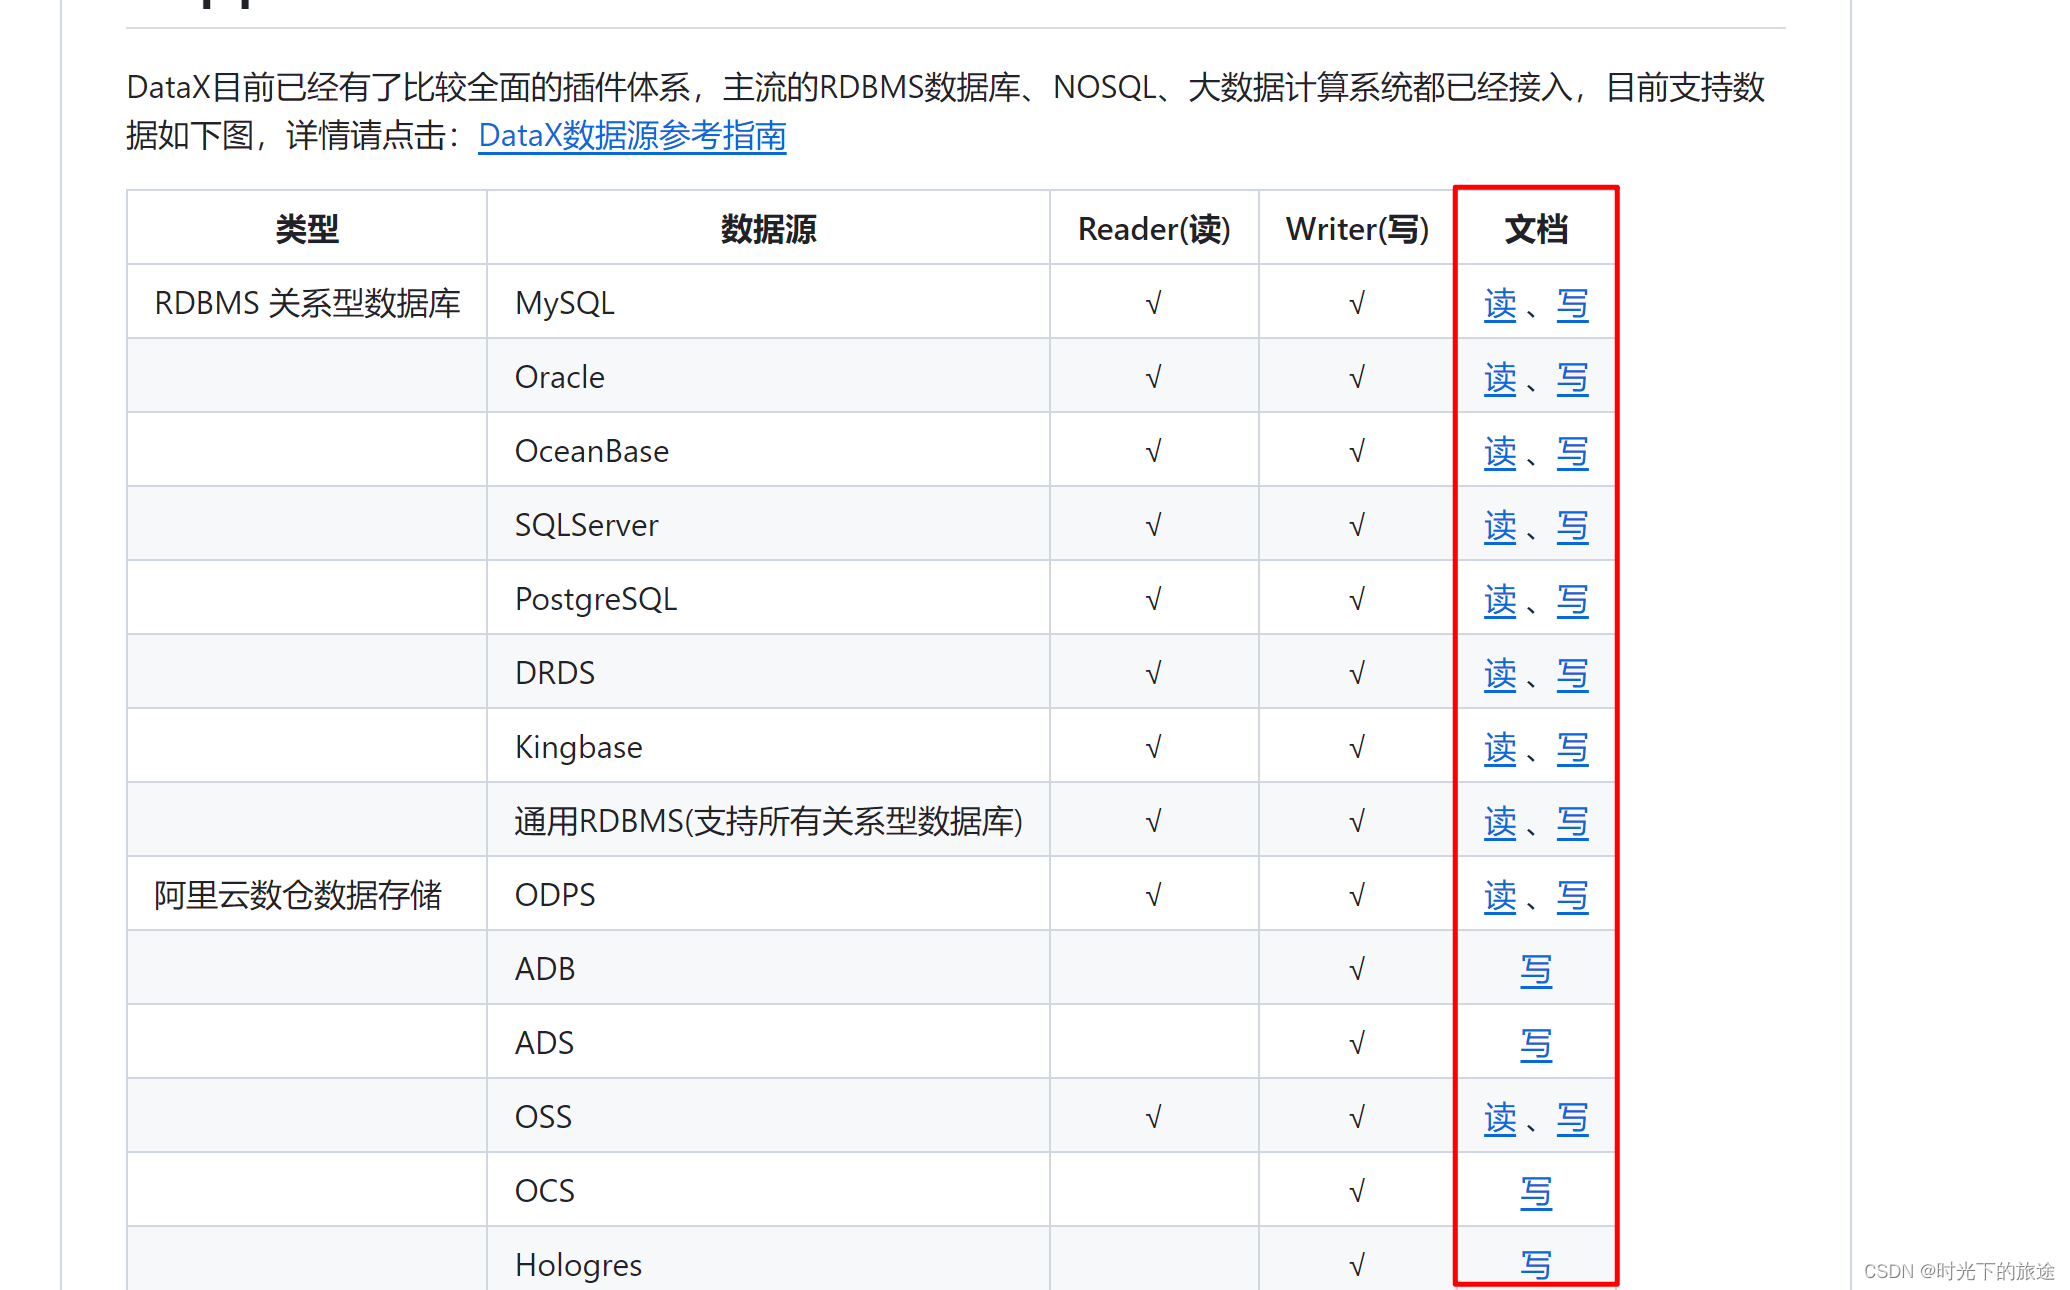Open the OCS 写 documentation link
2070x1290 pixels.
click(1536, 1192)
